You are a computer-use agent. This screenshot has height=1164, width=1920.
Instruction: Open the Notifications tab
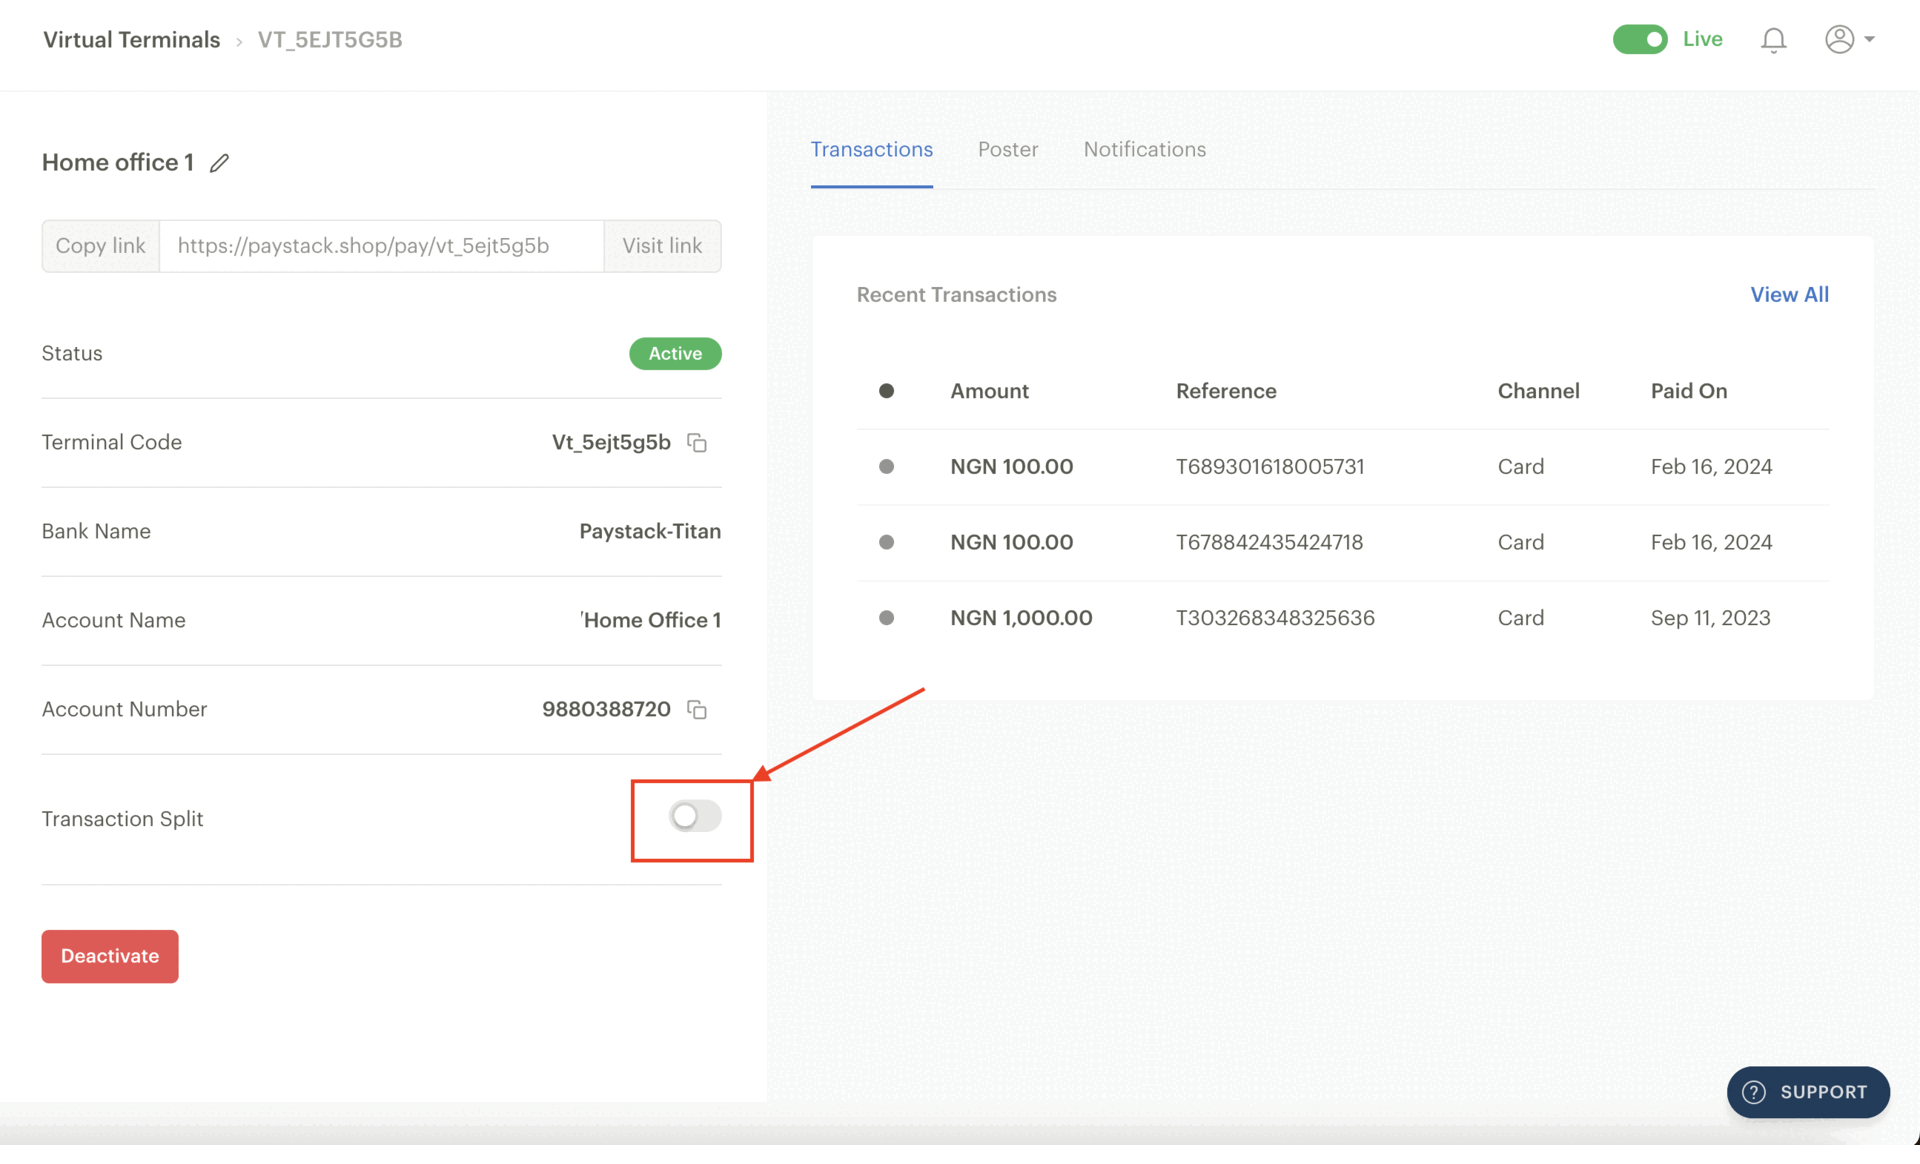click(x=1144, y=148)
